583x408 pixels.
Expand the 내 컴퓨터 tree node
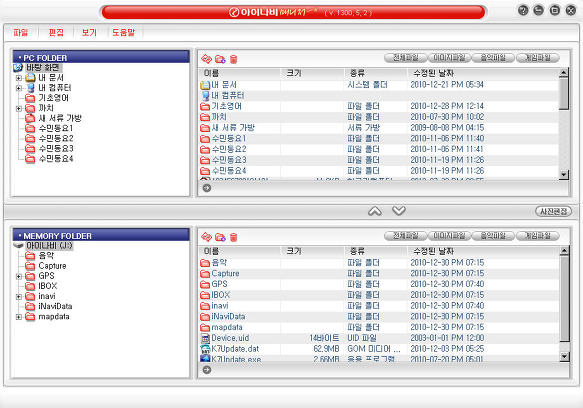click(19, 88)
